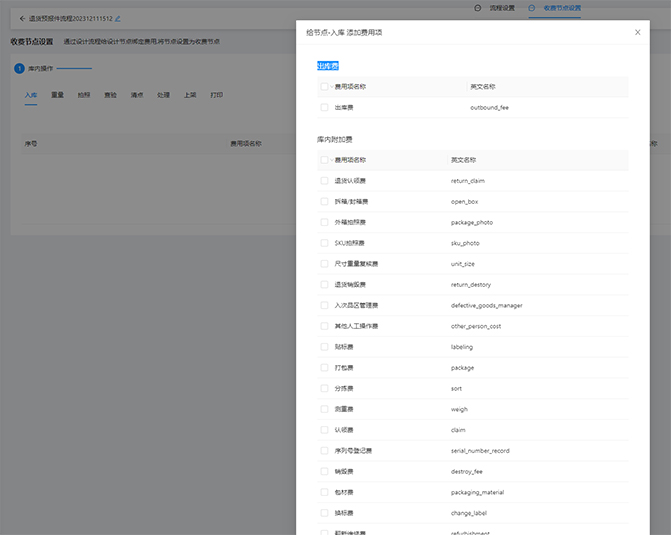The width and height of the screenshot is (671, 535).
Task: Click 英文名称 header in 库内附加费 table
Action: click(463, 160)
